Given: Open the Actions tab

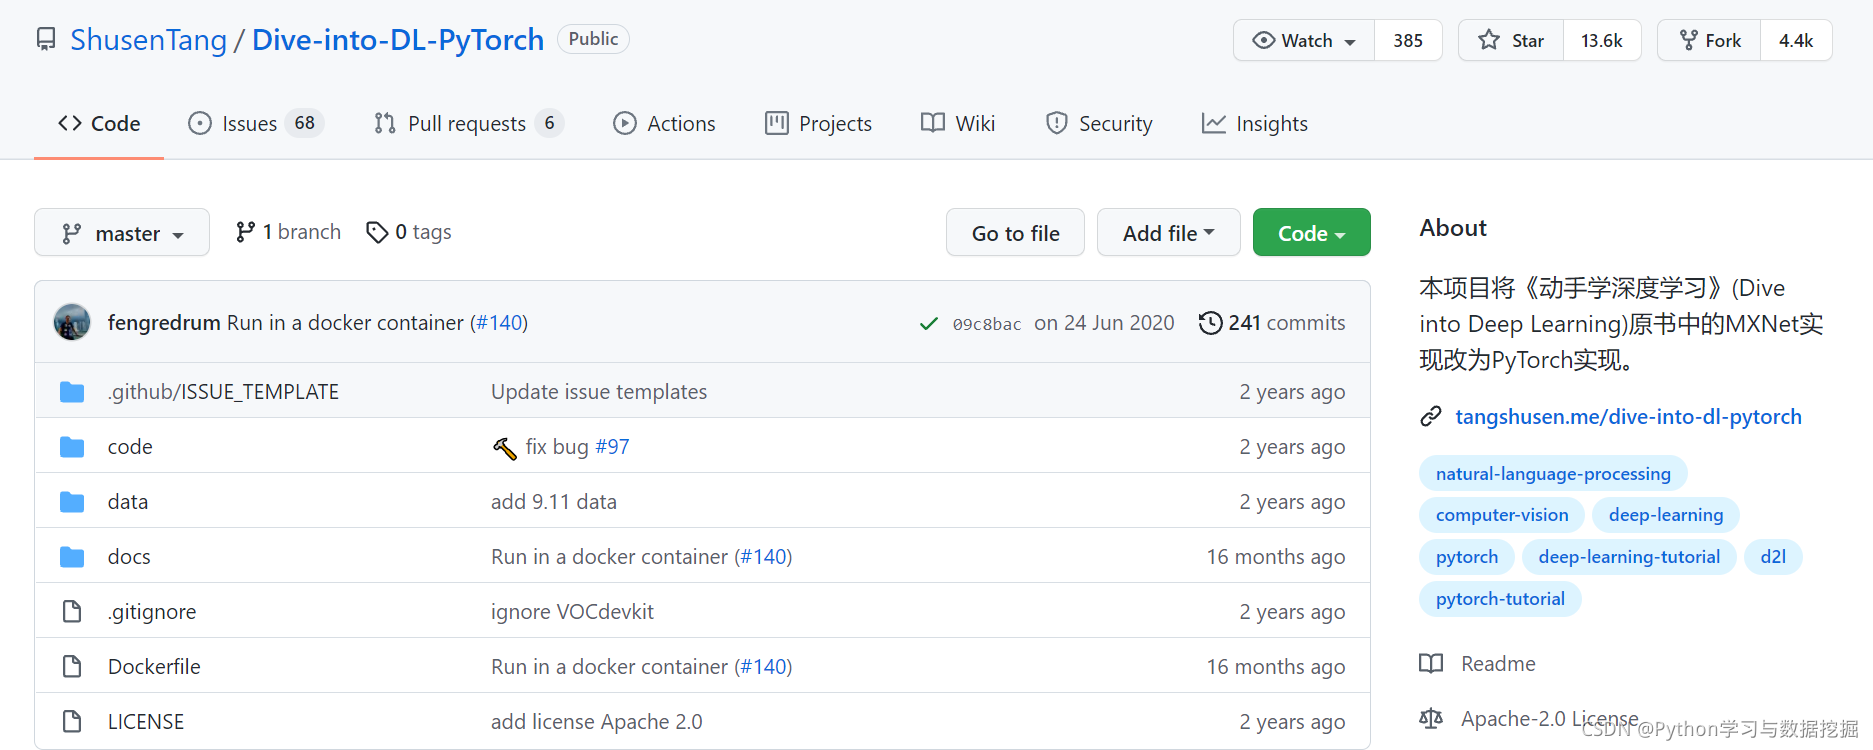Looking at the screenshot, I should click(x=664, y=123).
